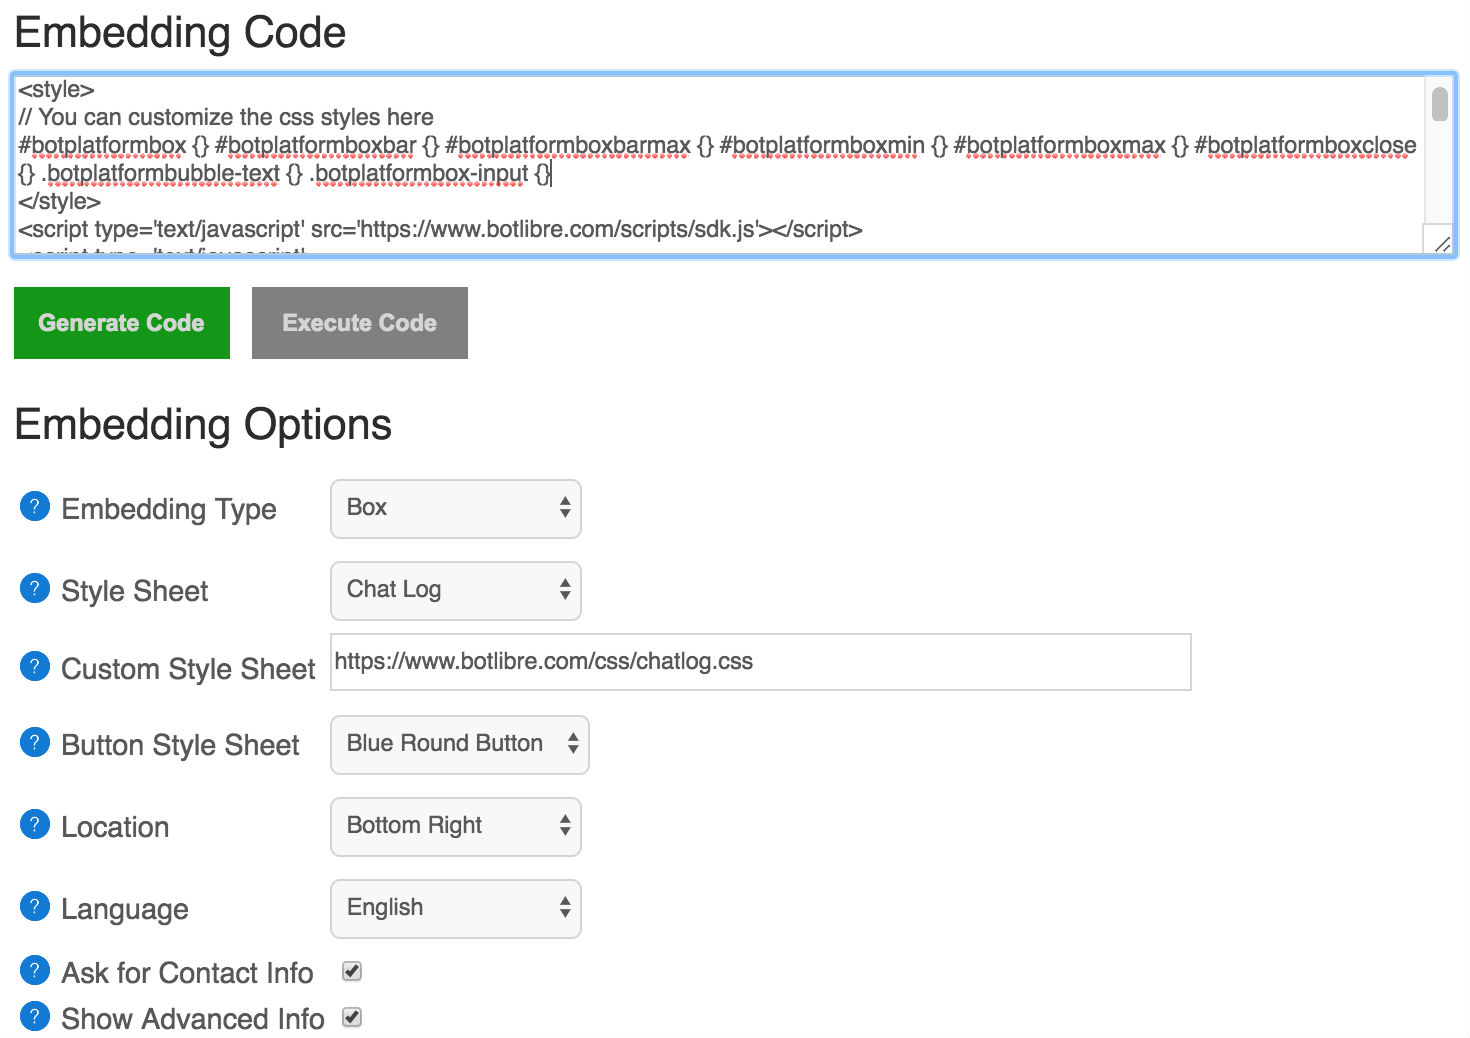Click the Ask for Contact Info label
This screenshot has width=1470, height=1038.
coord(187,973)
